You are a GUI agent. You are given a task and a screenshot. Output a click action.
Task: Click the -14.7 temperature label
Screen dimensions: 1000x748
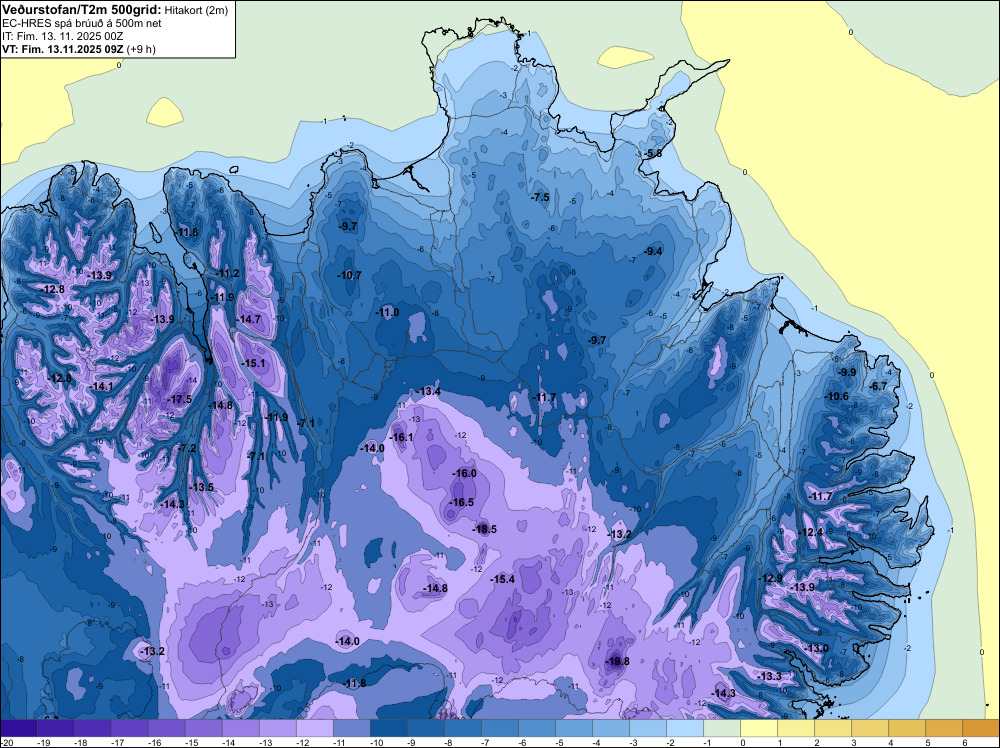(249, 319)
